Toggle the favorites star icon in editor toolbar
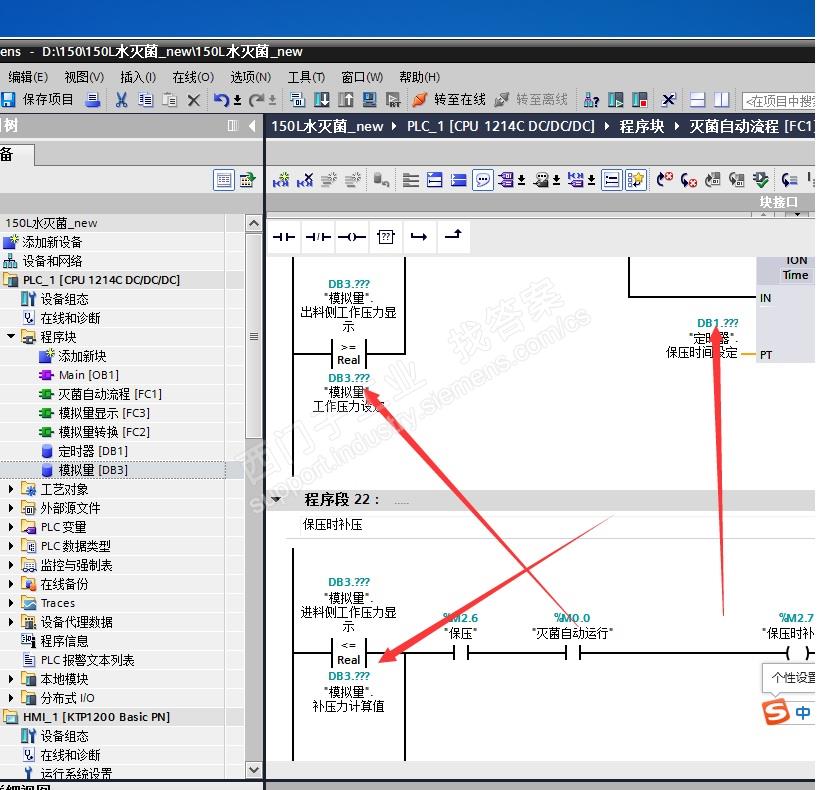 point(636,180)
